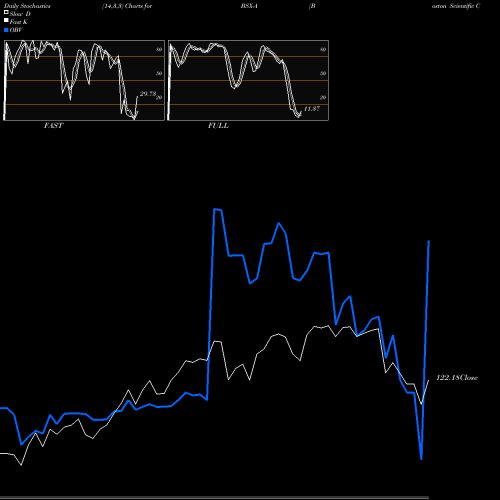Screen dimensions: 500x500
Task: Click the 'FULL' chart caption
Action: (x=218, y=126)
